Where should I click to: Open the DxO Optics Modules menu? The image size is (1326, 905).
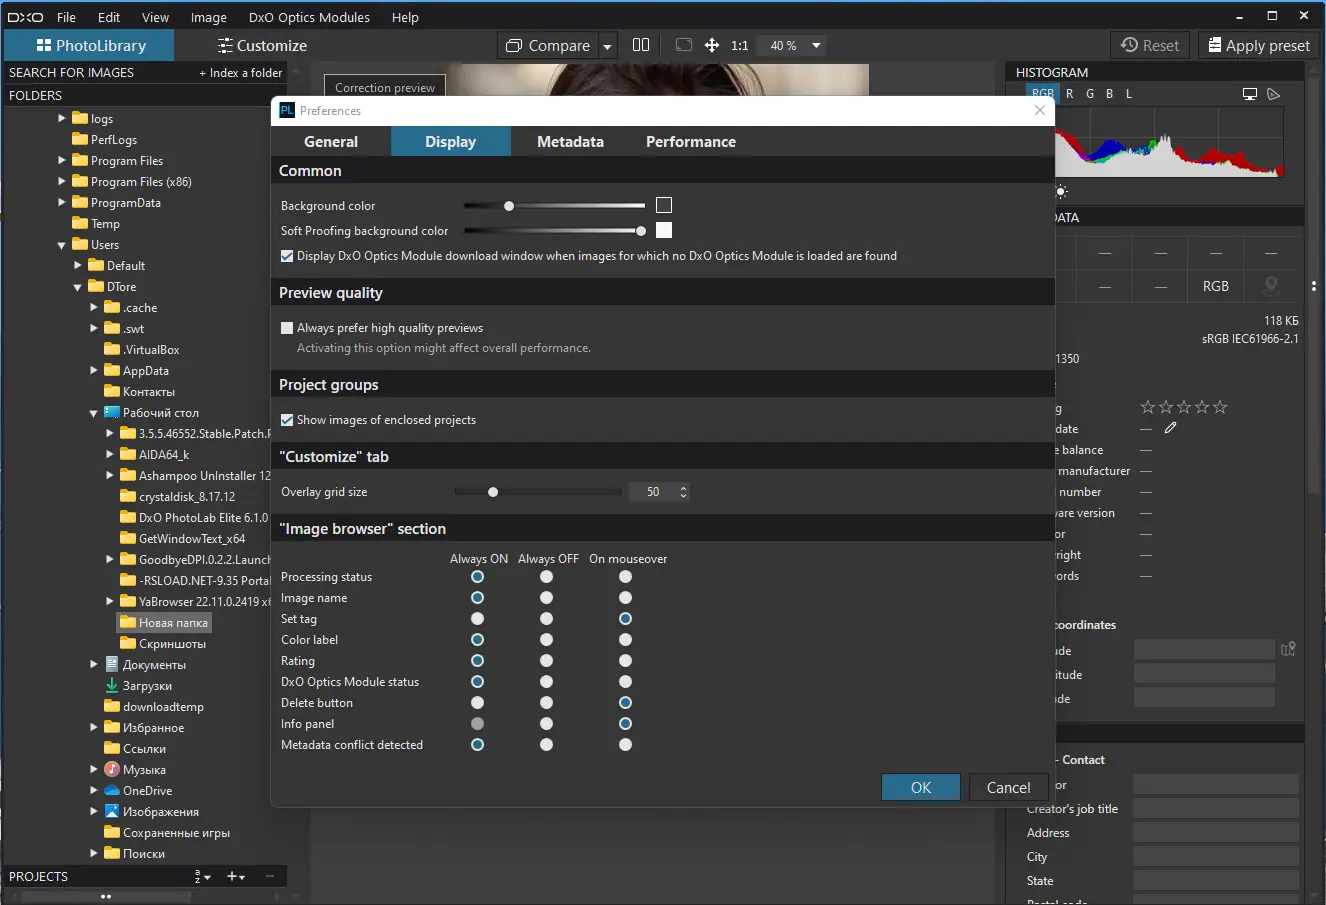(x=309, y=17)
